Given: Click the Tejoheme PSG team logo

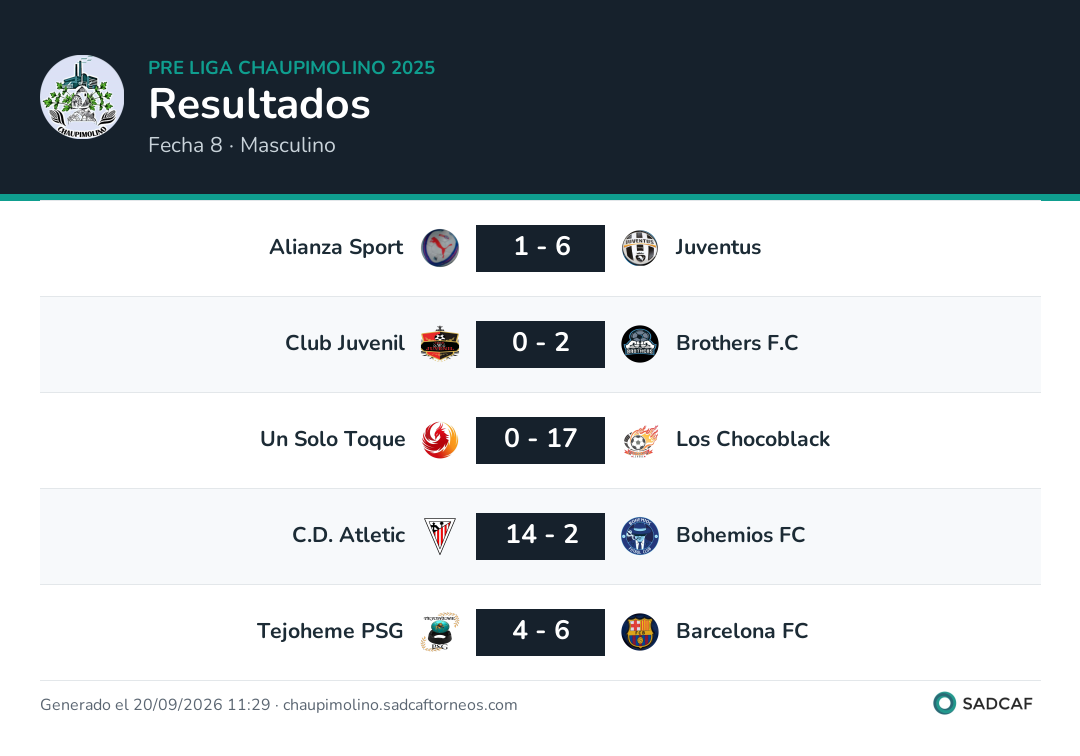Looking at the screenshot, I should (440, 632).
